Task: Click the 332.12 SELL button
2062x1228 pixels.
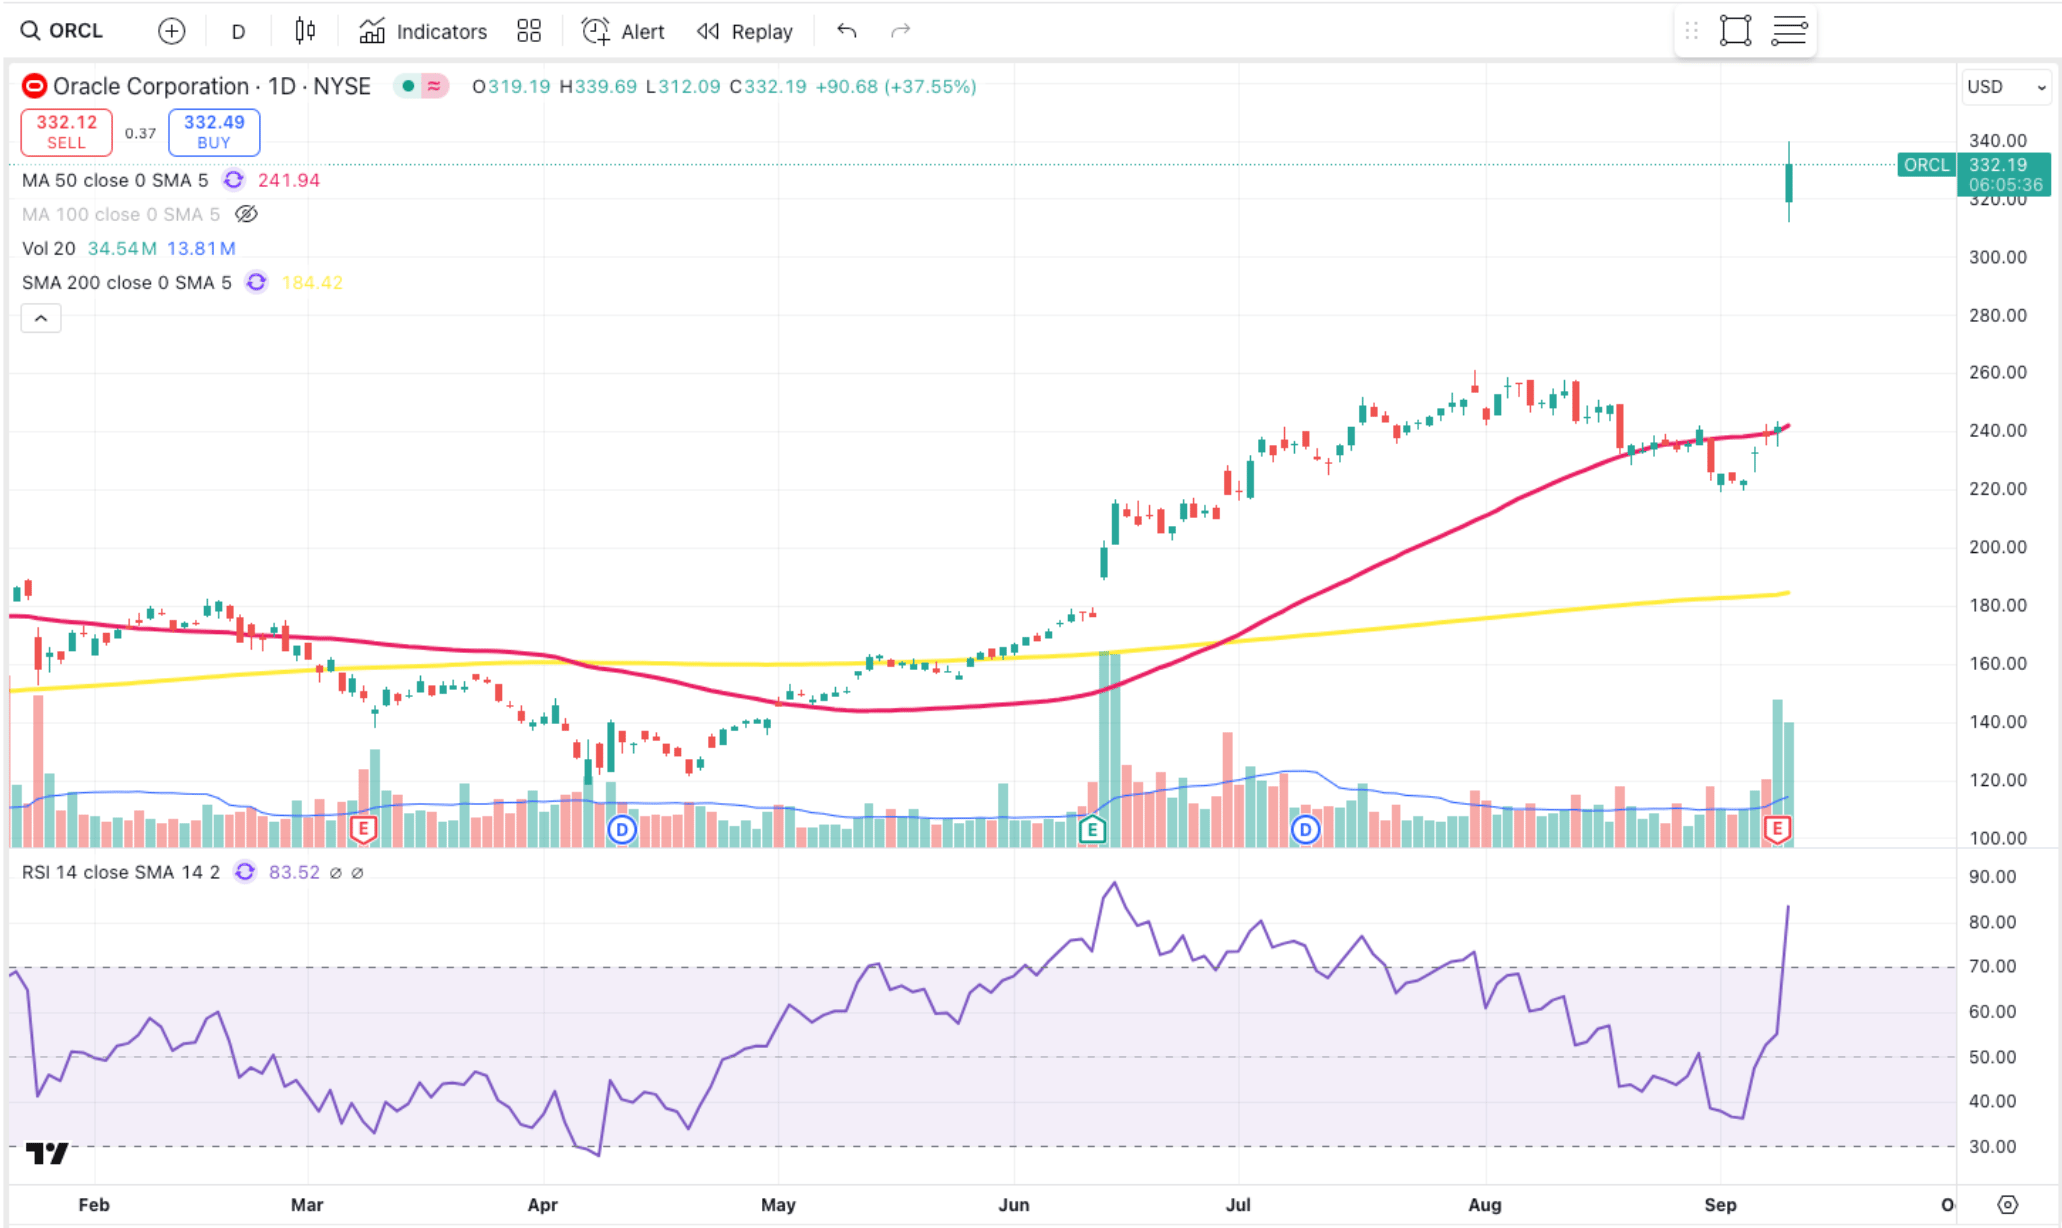Action: coord(67,131)
